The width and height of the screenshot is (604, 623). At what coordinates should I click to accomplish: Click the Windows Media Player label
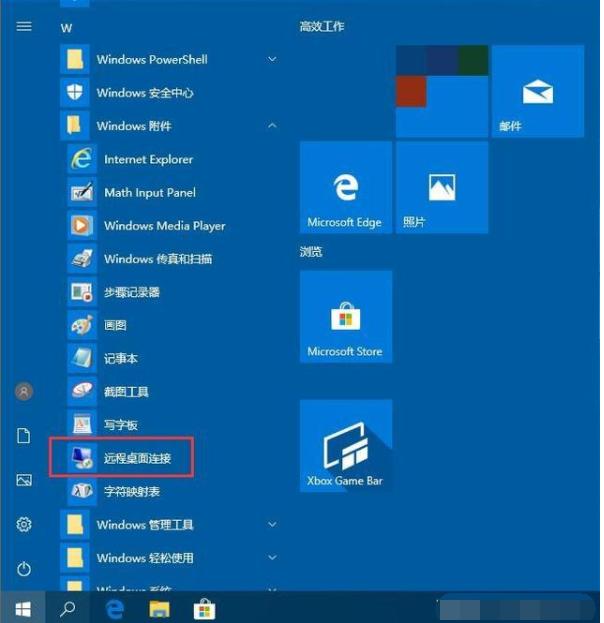click(x=165, y=226)
